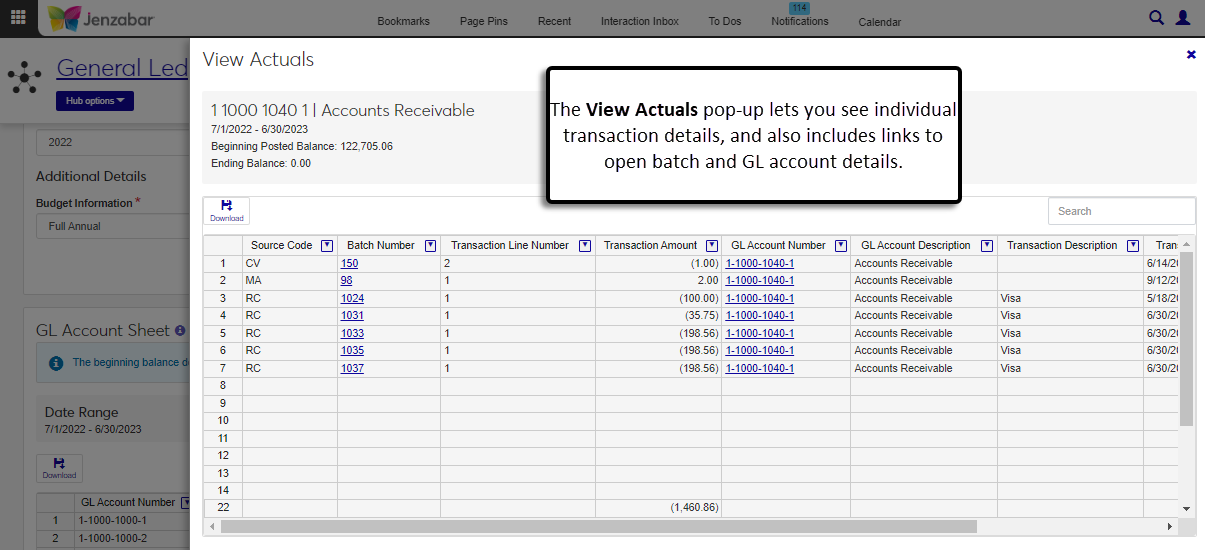Open the Transaction Amount column filter
Viewport: 1205px width, 550px height.
711,246
